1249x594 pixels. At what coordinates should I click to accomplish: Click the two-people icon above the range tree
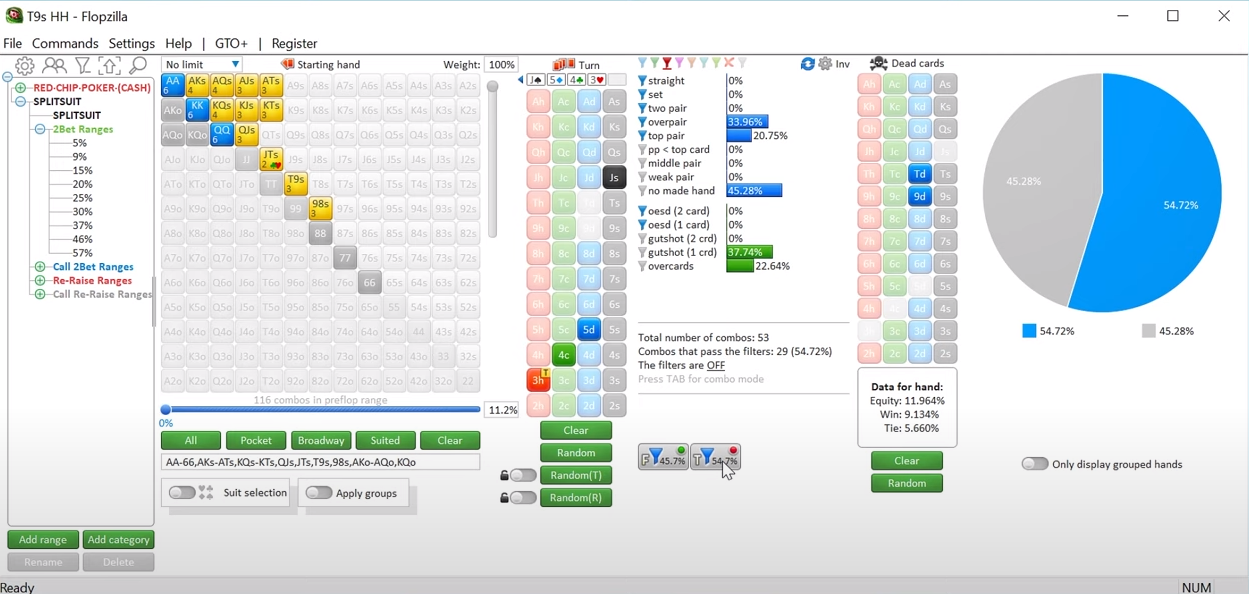[54, 66]
